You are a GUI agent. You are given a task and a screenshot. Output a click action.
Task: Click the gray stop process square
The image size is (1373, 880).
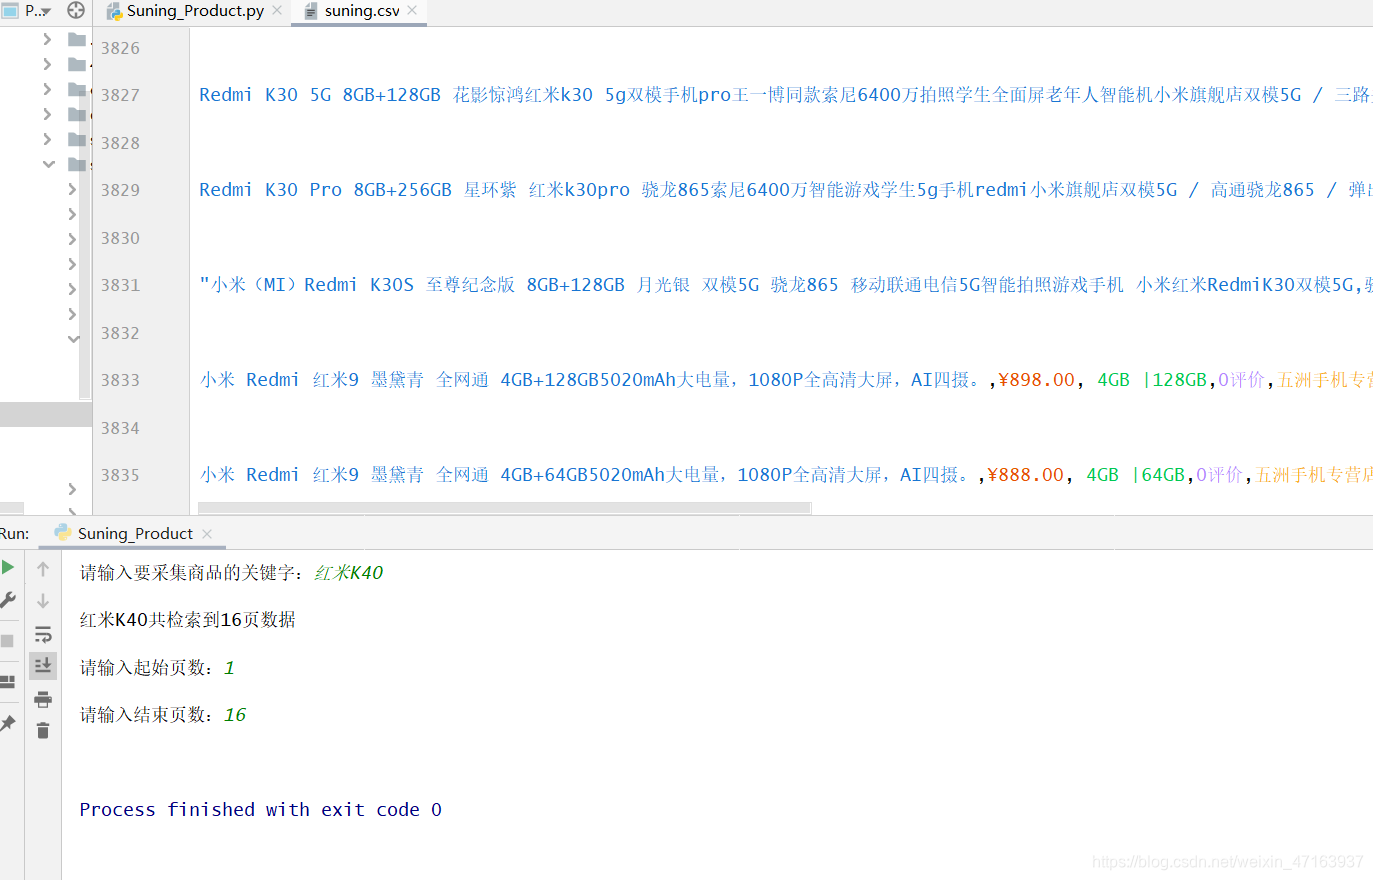7,641
